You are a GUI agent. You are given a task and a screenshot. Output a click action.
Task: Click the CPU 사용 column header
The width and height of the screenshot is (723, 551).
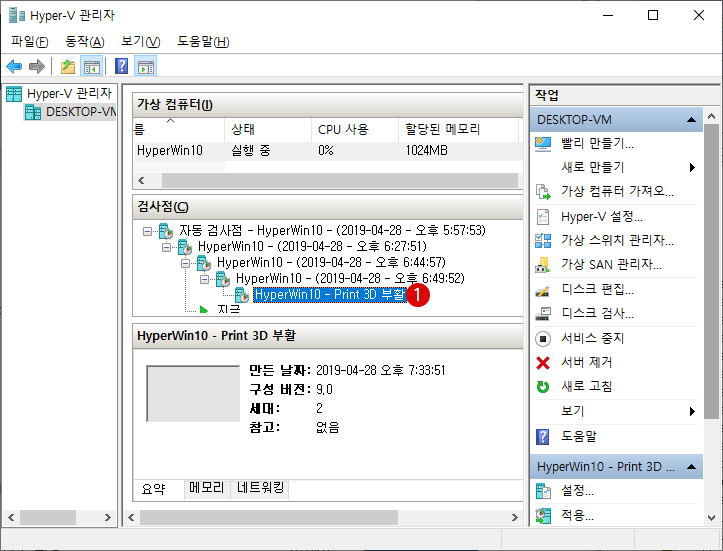[x=355, y=130]
